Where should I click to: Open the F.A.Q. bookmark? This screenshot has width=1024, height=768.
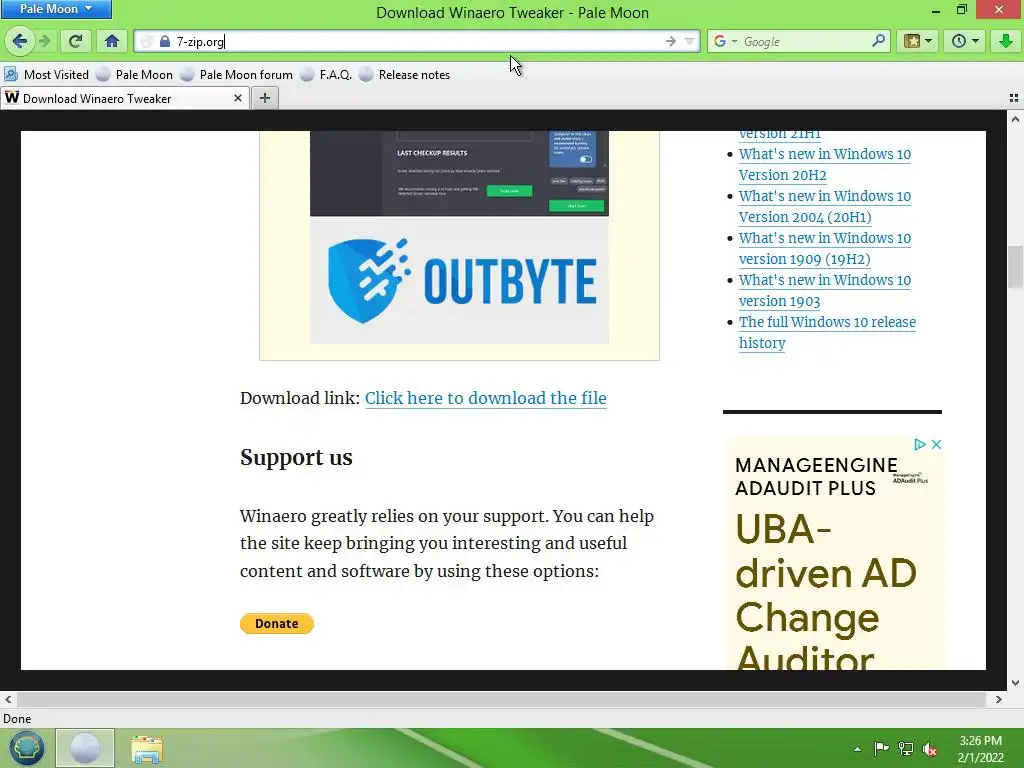[x=327, y=74]
